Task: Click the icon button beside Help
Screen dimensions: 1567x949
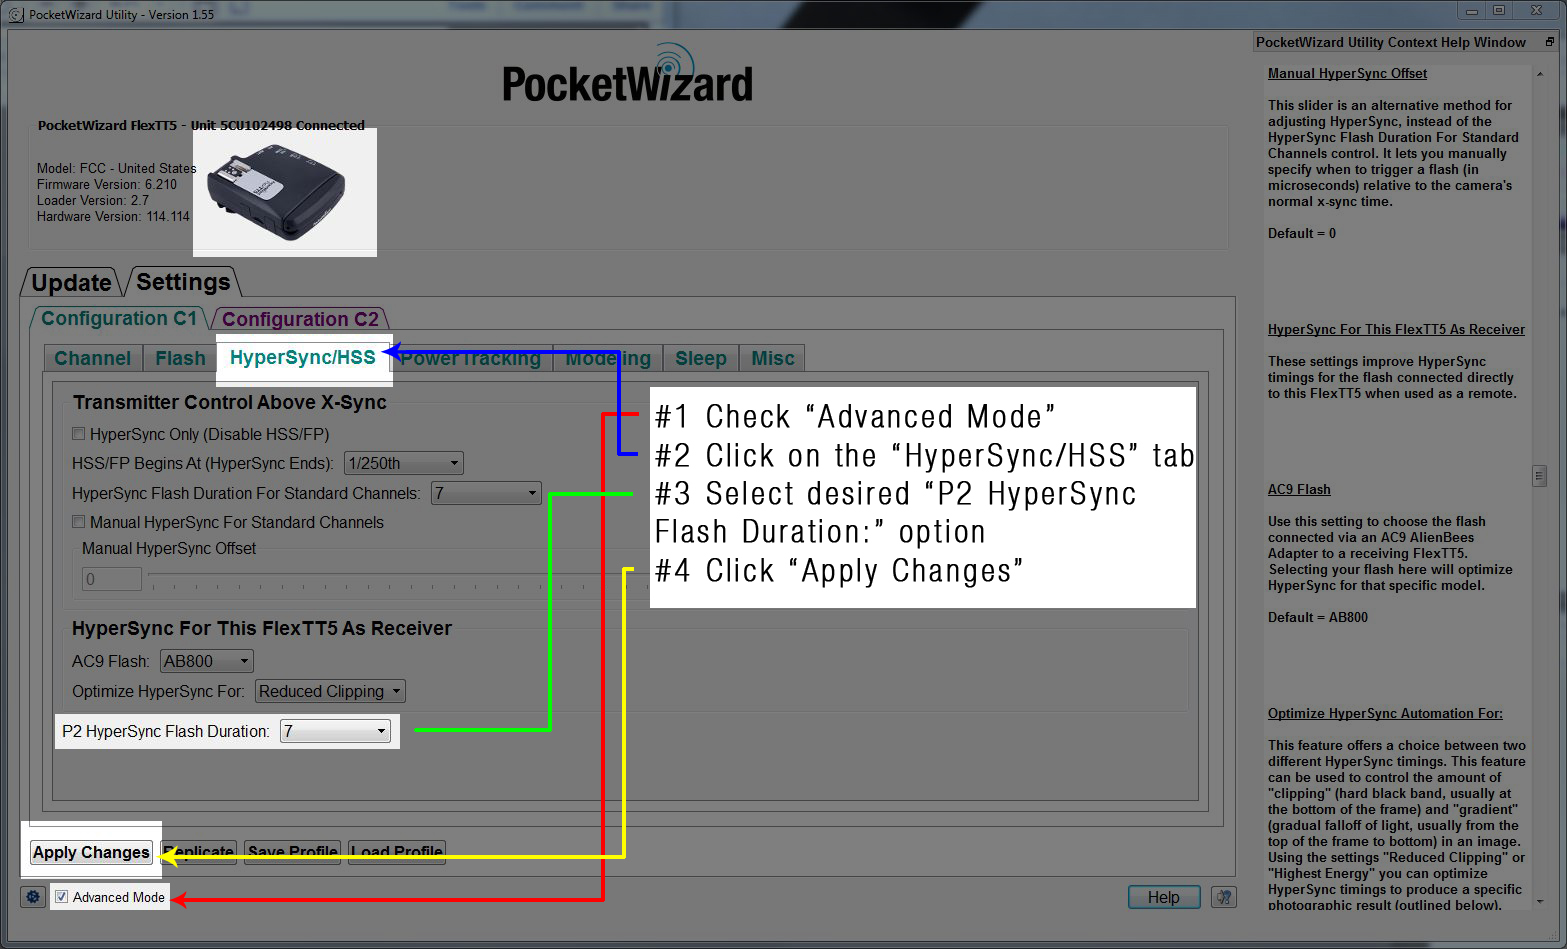Action: point(1224,897)
